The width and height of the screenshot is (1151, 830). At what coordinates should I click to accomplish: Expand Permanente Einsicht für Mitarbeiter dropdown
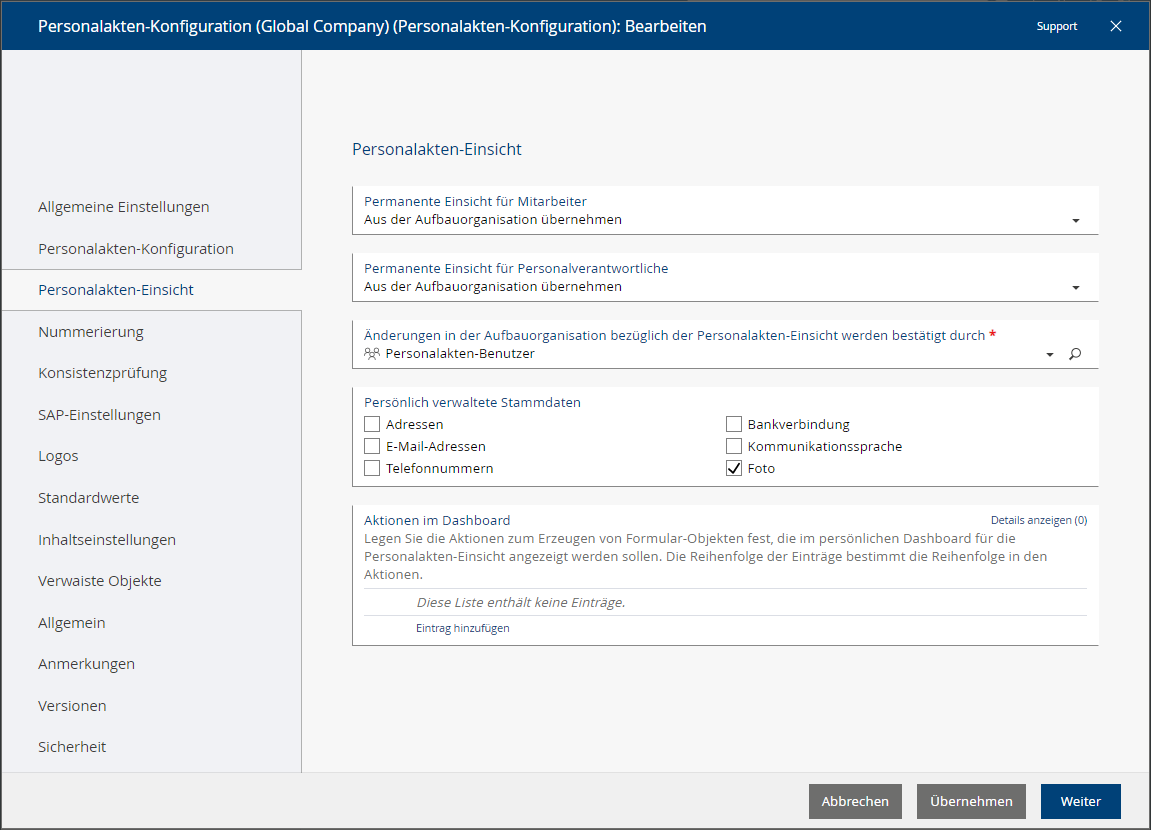pos(1075,220)
